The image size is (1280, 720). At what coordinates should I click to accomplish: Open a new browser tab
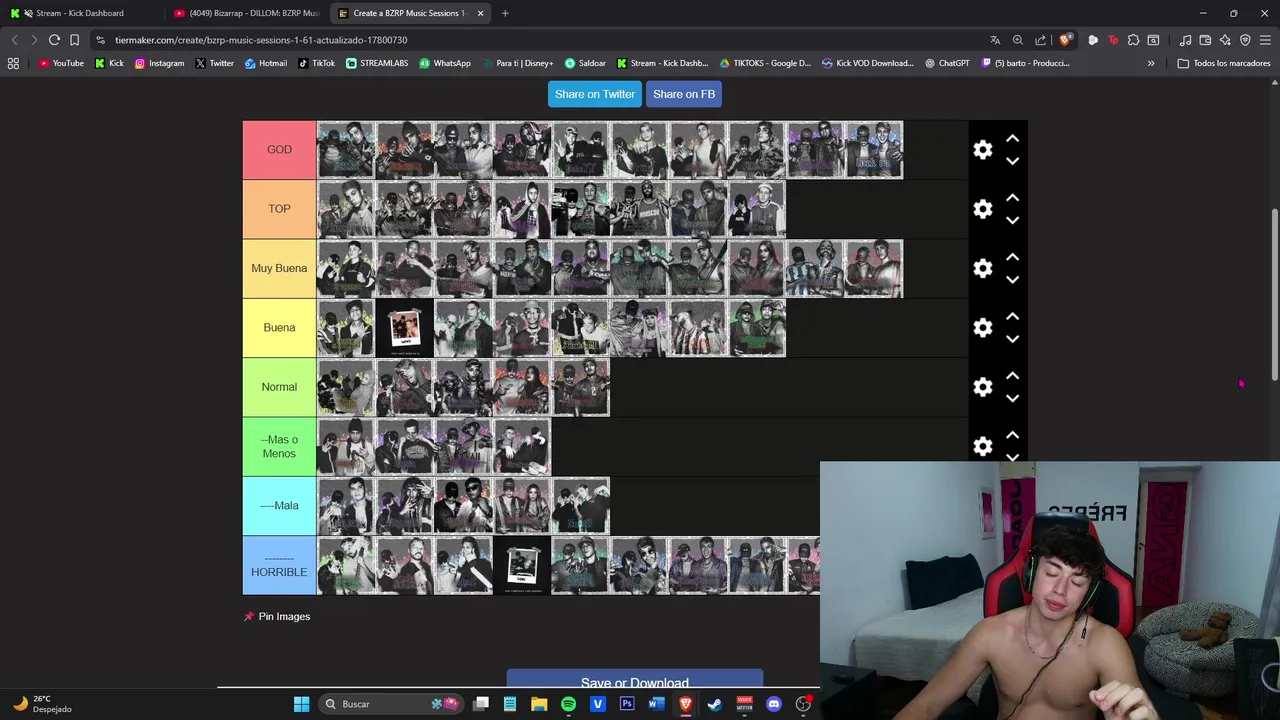click(505, 13)
